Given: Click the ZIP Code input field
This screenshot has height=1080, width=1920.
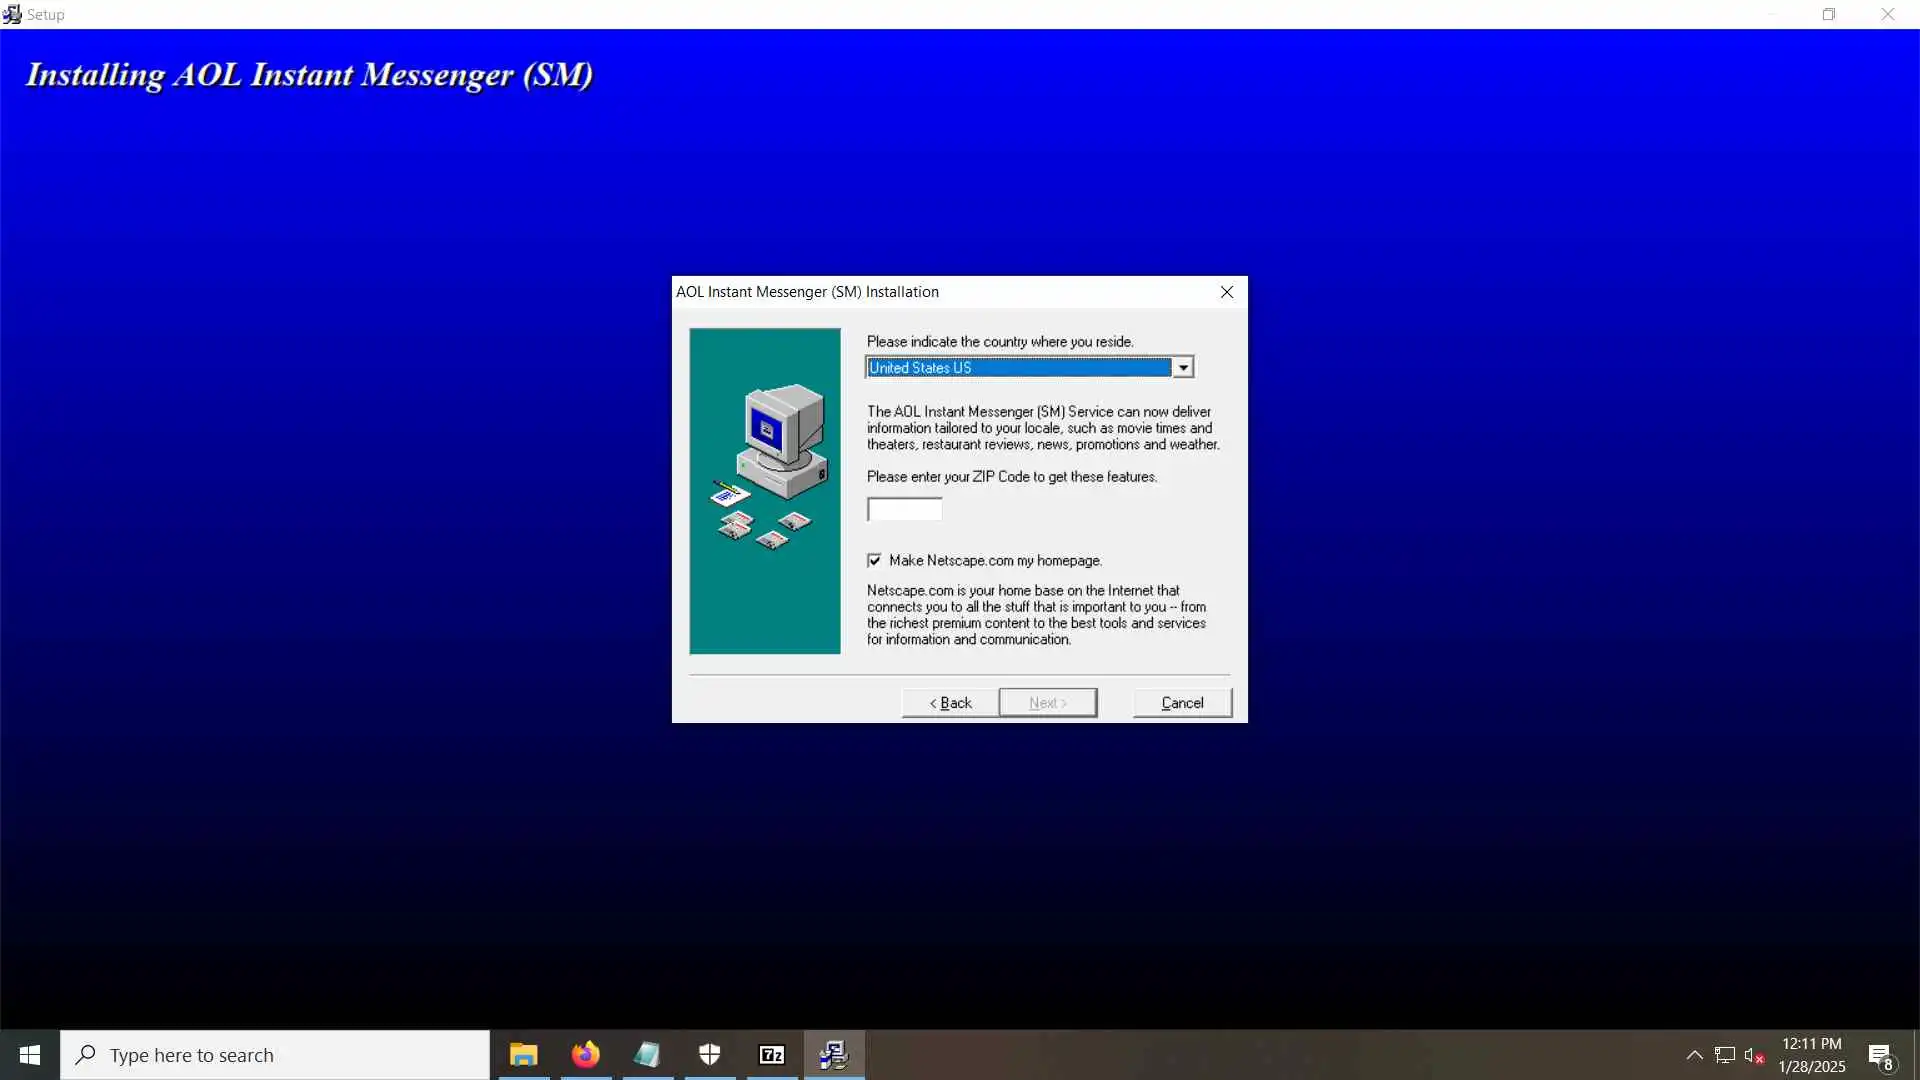Looking at the screenshot, I should tap(904, 510).
